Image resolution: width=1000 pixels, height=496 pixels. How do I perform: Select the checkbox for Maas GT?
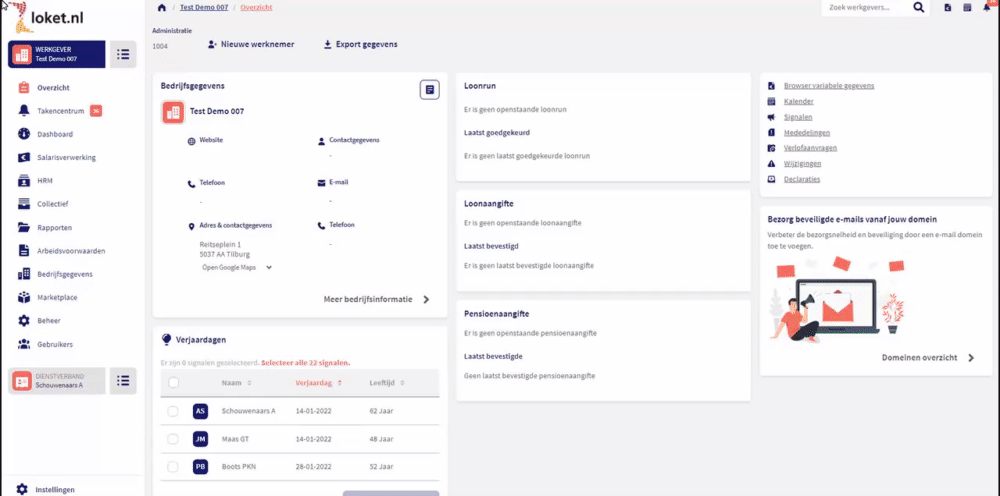[x=173, y=439]
